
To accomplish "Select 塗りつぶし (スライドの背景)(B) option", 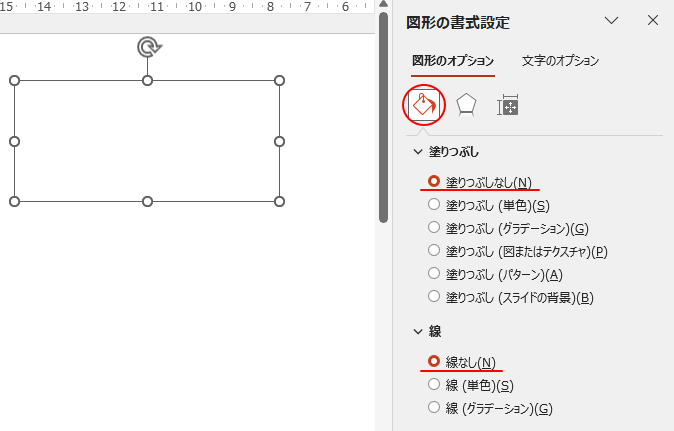I will click(x=511, y=298).
